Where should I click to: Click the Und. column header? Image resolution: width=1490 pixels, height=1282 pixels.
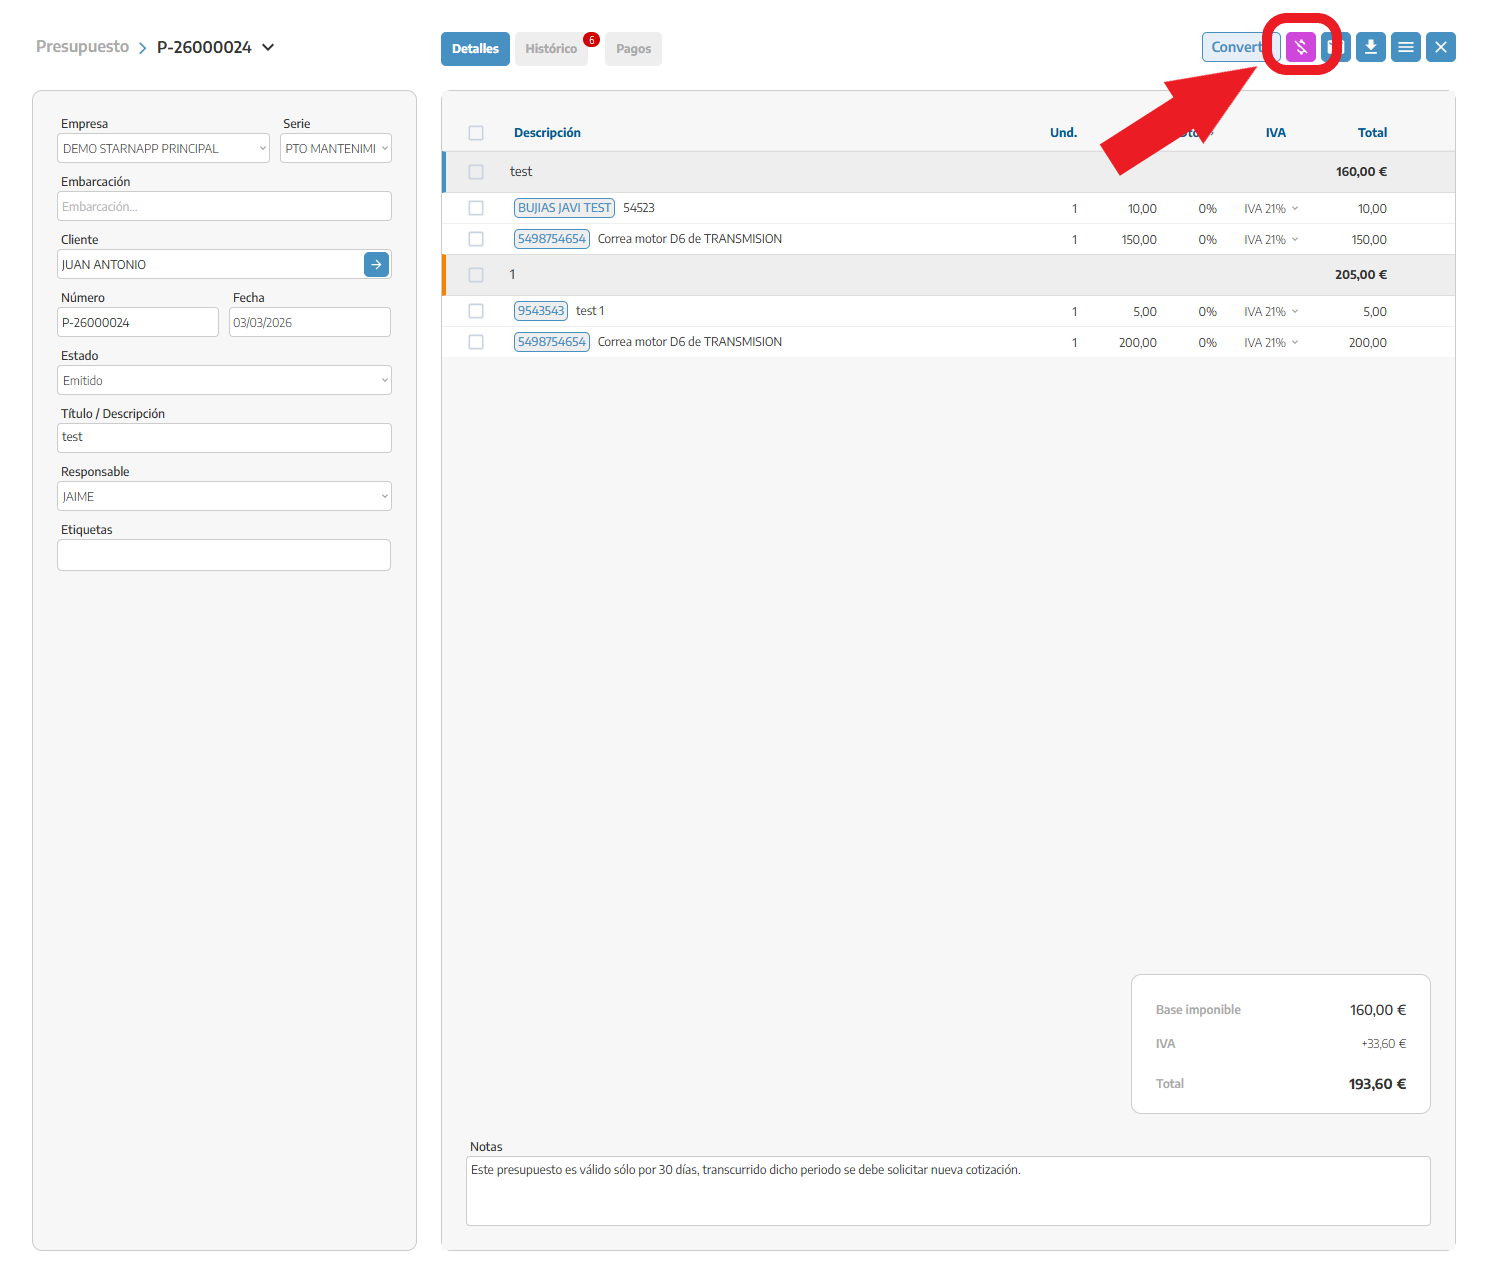point(1063,133)
